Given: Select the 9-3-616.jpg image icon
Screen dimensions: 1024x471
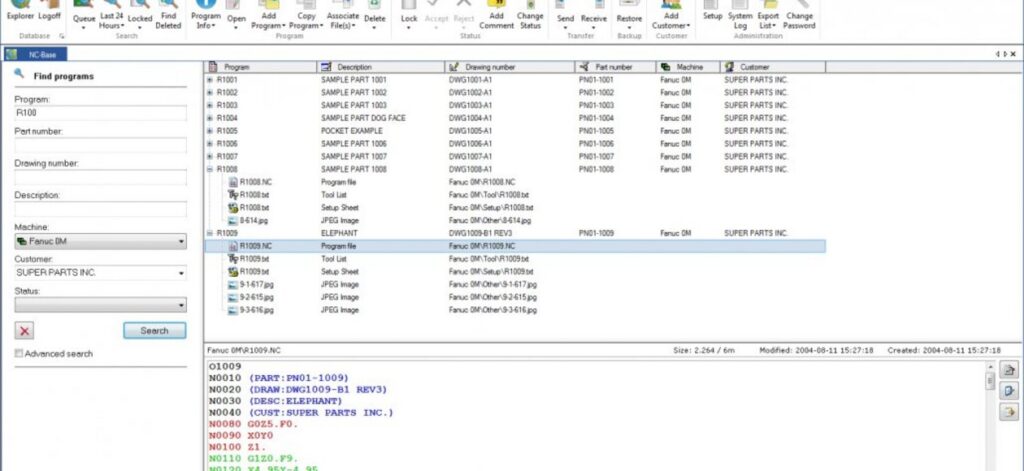Looking at the screenshot, I should point(233,310).
